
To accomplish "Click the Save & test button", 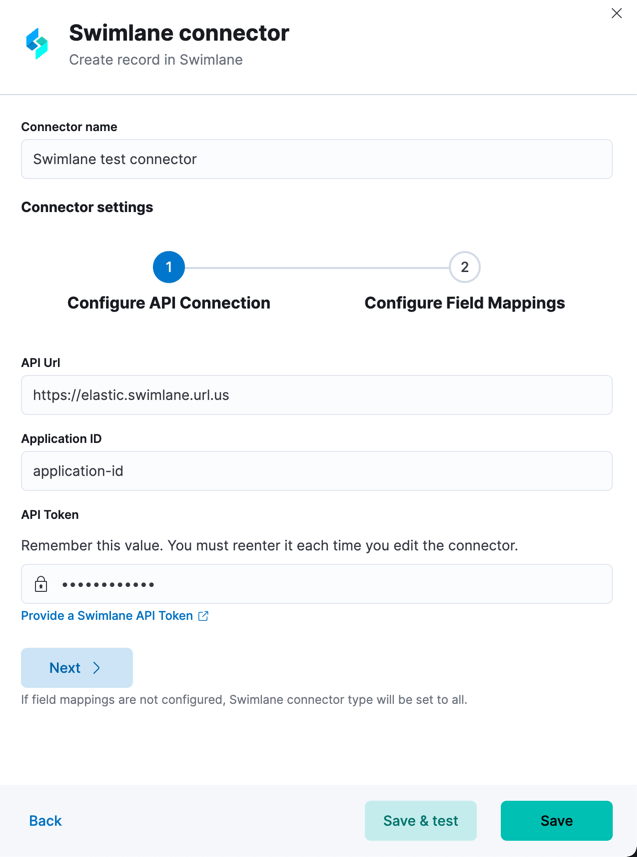I will [421, 821].
